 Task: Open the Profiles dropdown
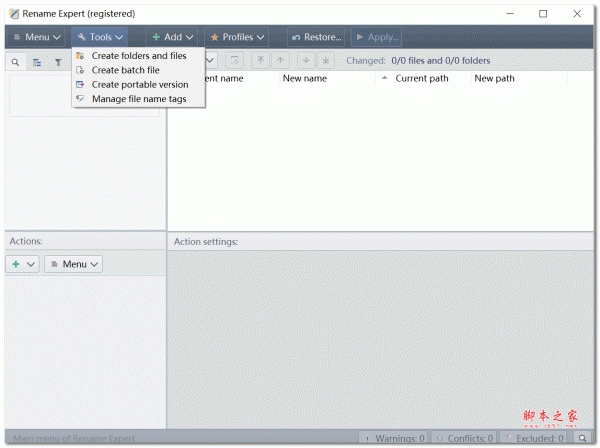236,37
